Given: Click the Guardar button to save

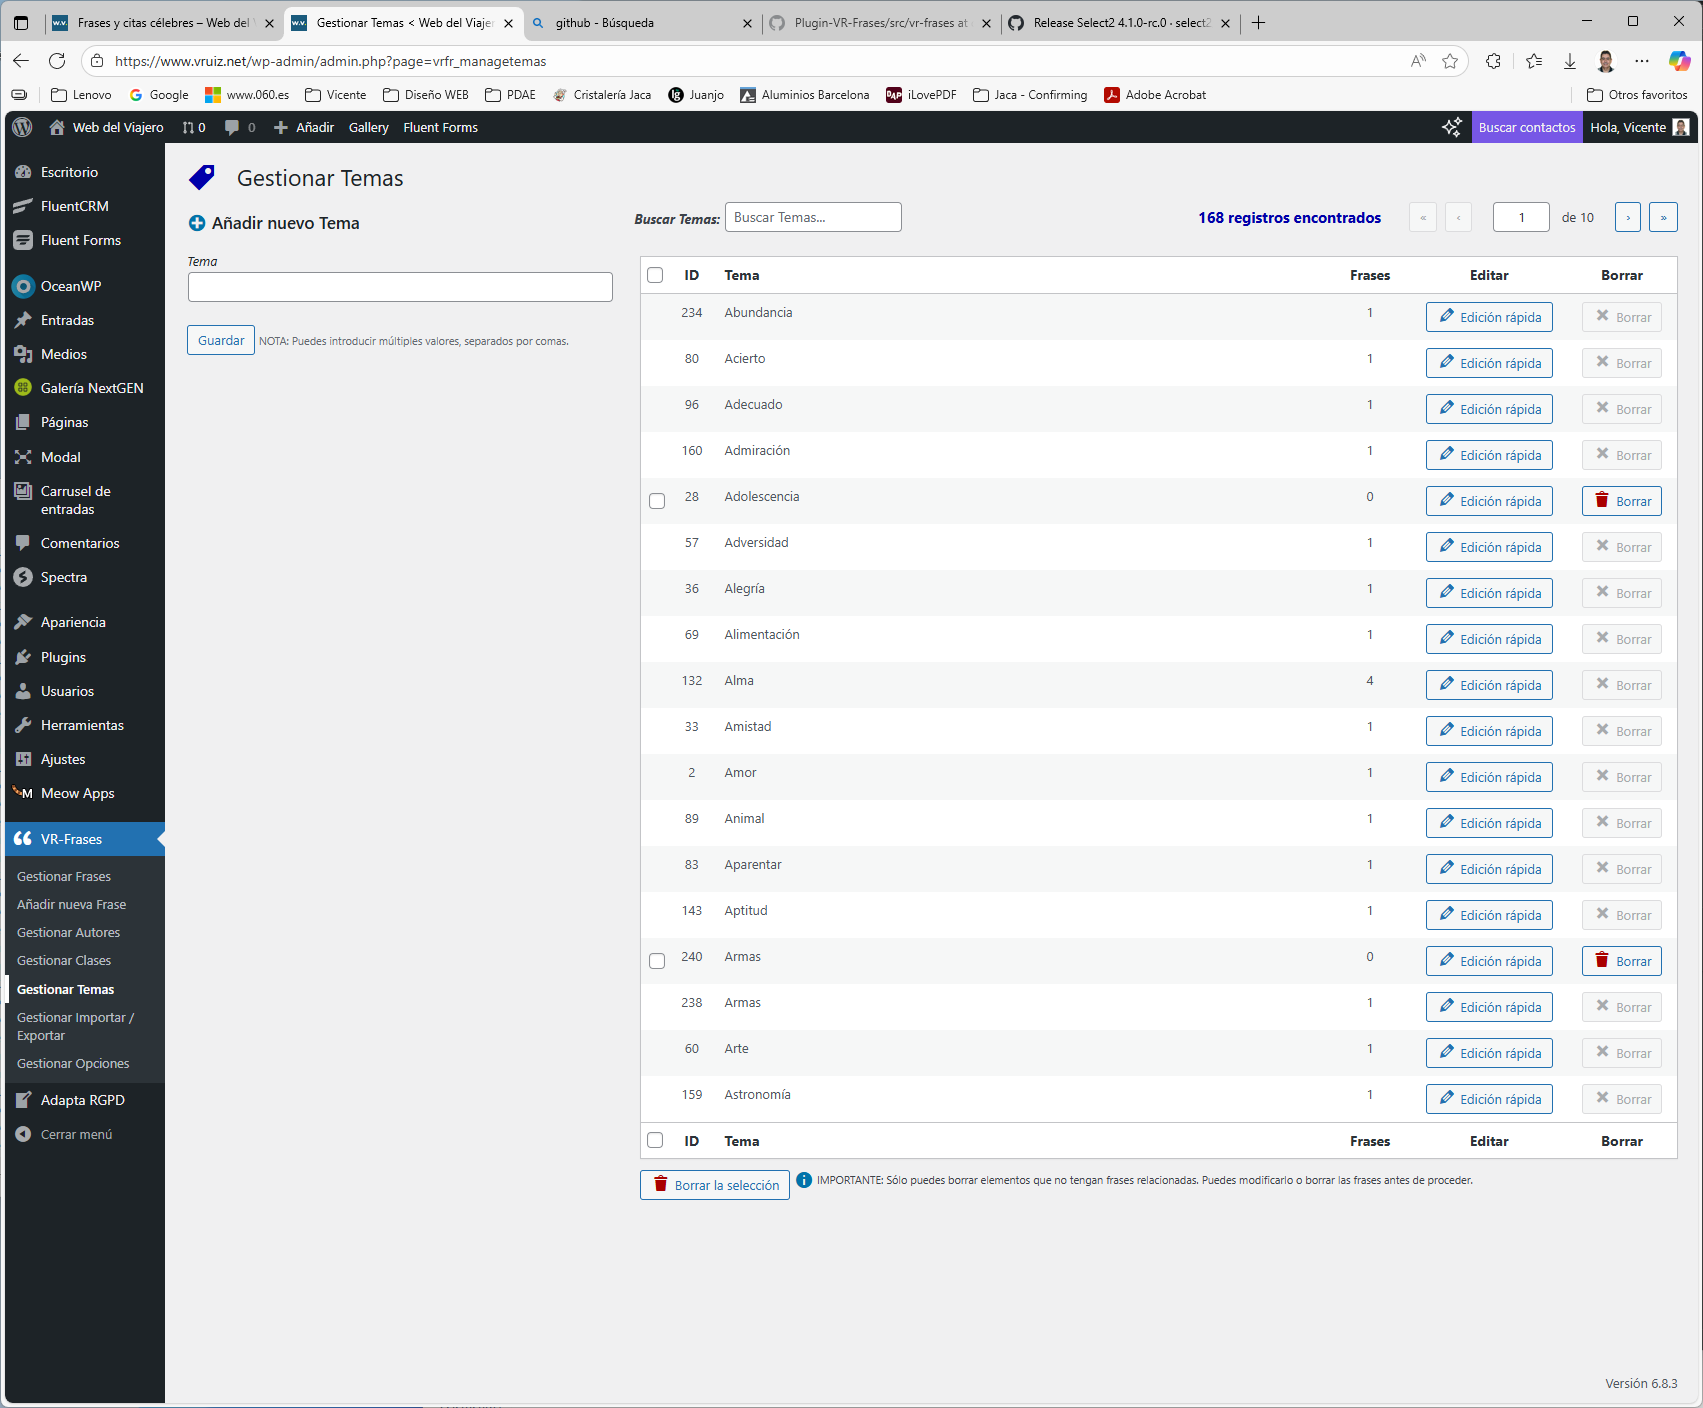Looking at the screenshot, I should [x=220, y=340].
